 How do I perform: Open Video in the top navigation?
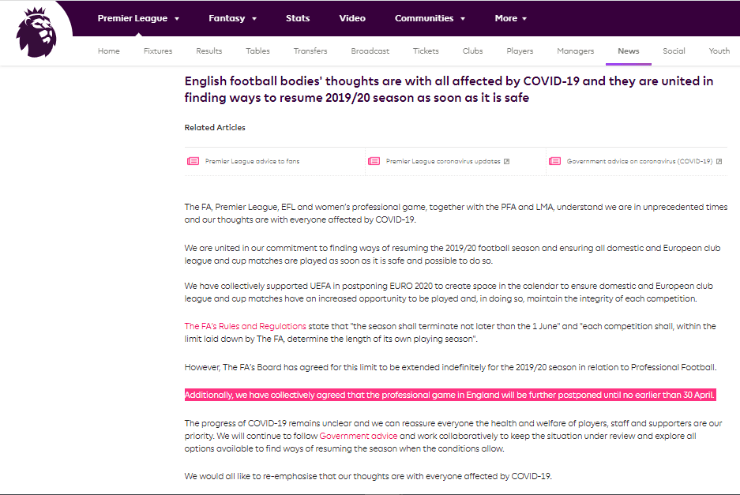(352, 18)
